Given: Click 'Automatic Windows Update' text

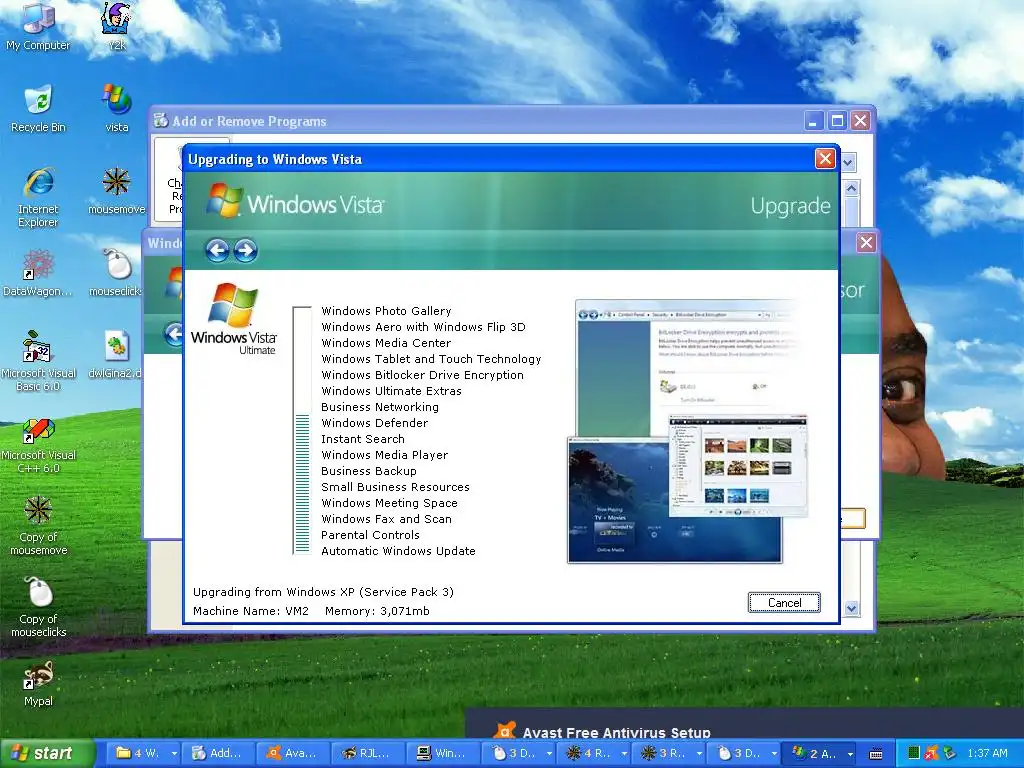Looking at the screenshot, I should 398,551.
